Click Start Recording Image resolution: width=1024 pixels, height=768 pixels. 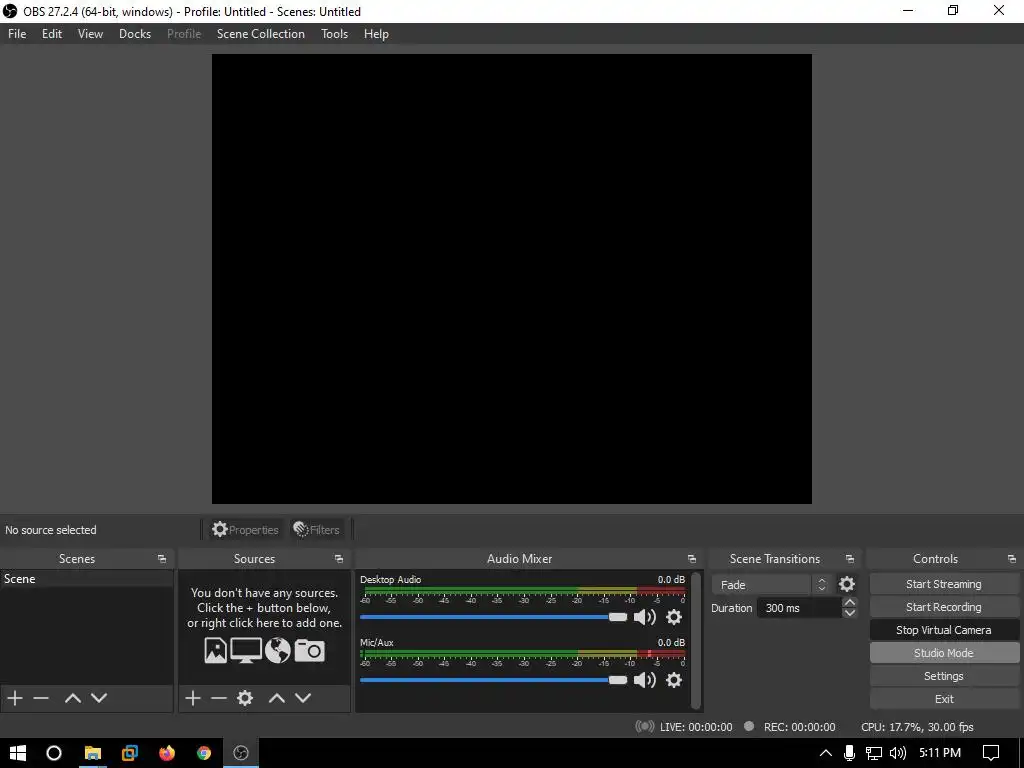[x=944, y=607]
